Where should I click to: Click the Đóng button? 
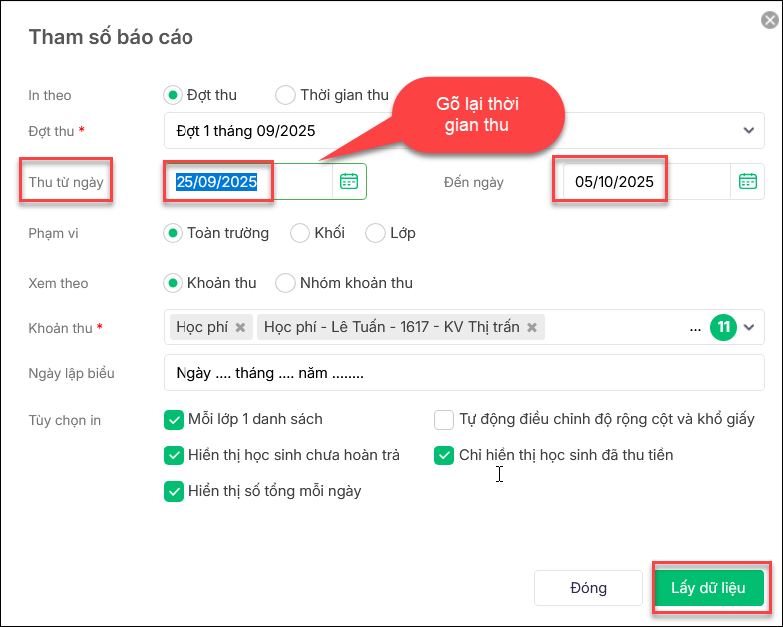click(x=588, y=587)
